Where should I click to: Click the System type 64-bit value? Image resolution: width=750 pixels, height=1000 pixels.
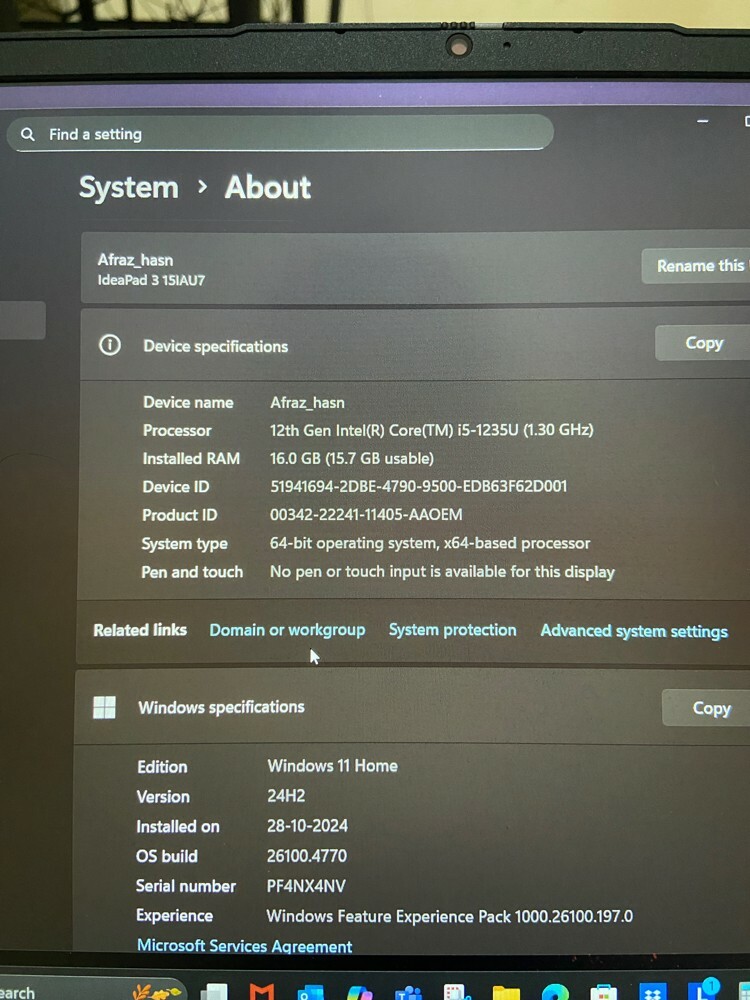coord(430,543)
